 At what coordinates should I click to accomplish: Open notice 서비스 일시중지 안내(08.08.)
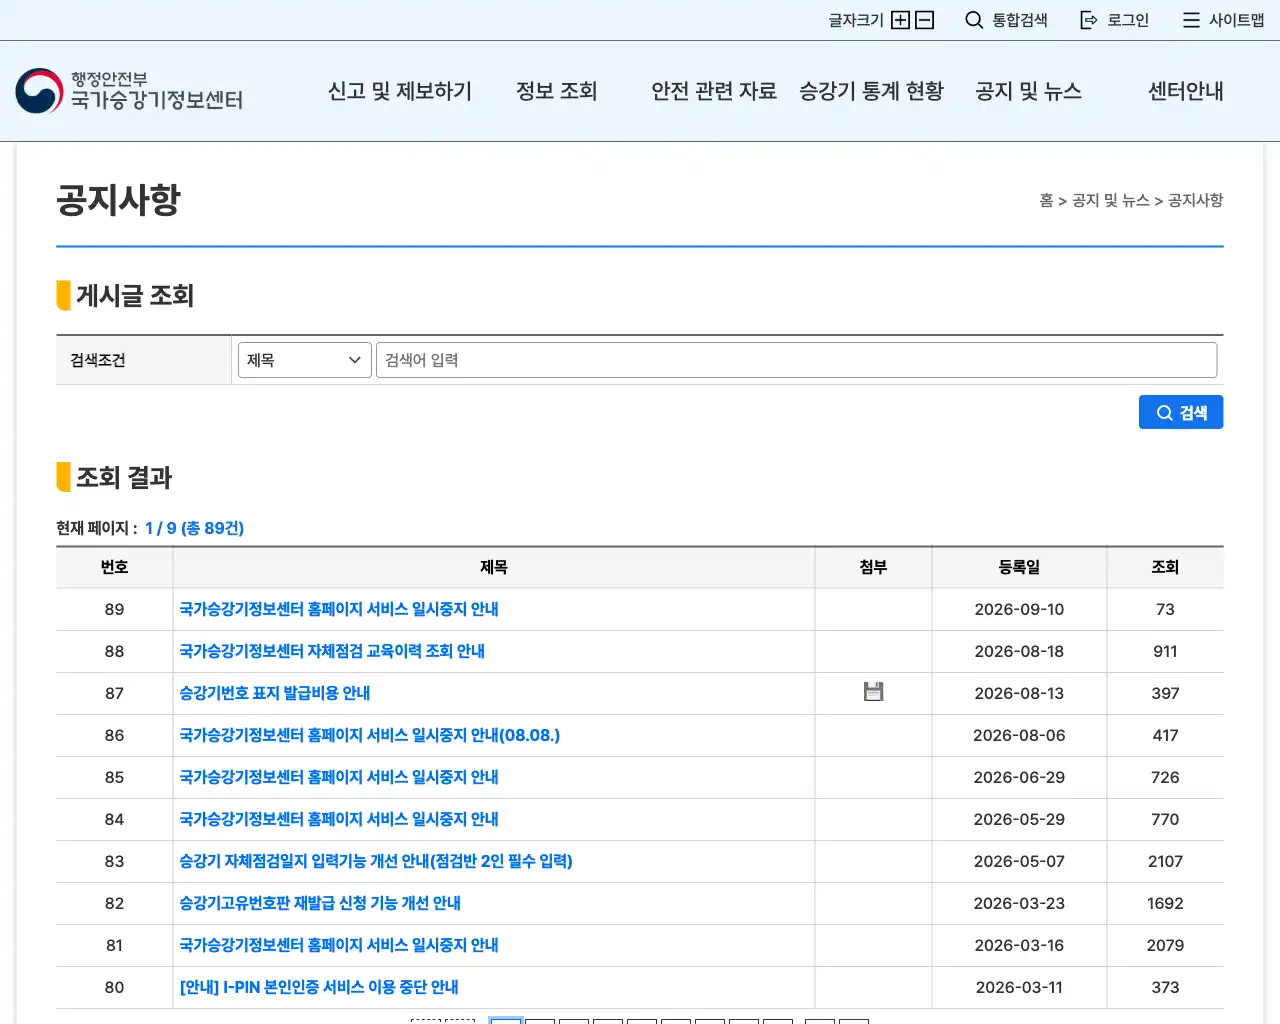coord(370,735)
